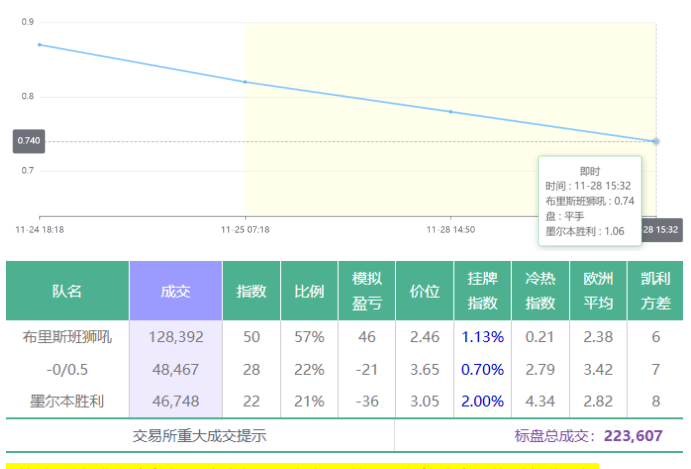Click the 0.740 y-axis value marker
The height and width of the screenshot is (469, 691).
[28, 141]
